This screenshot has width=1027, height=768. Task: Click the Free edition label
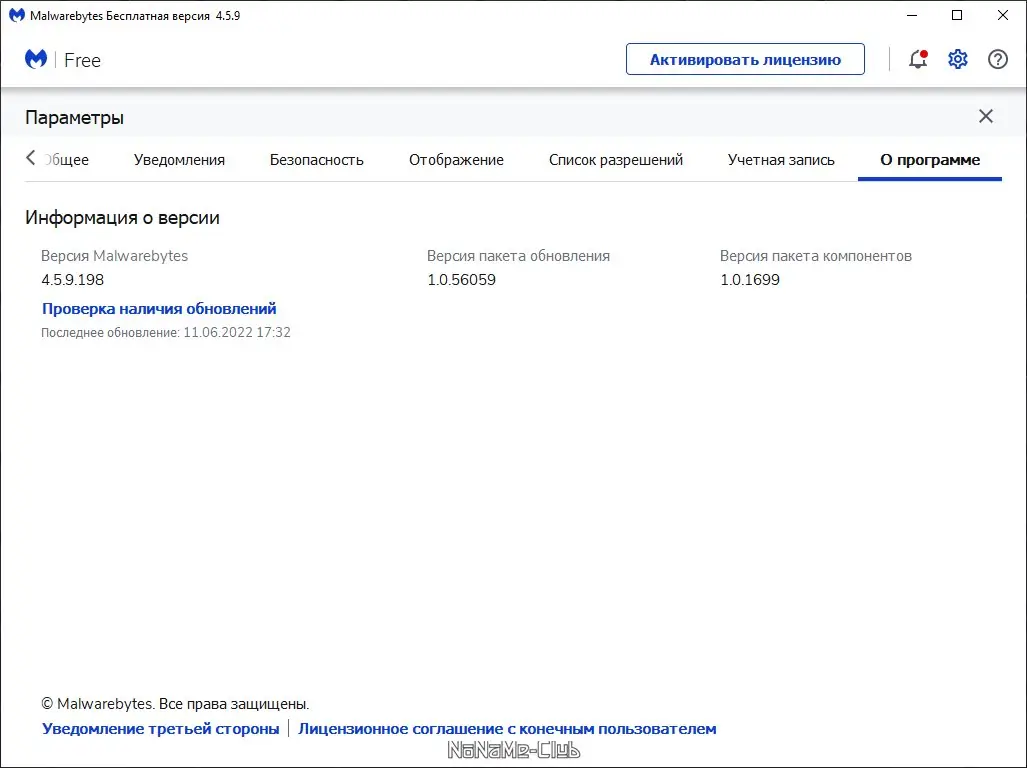(83, 60)
